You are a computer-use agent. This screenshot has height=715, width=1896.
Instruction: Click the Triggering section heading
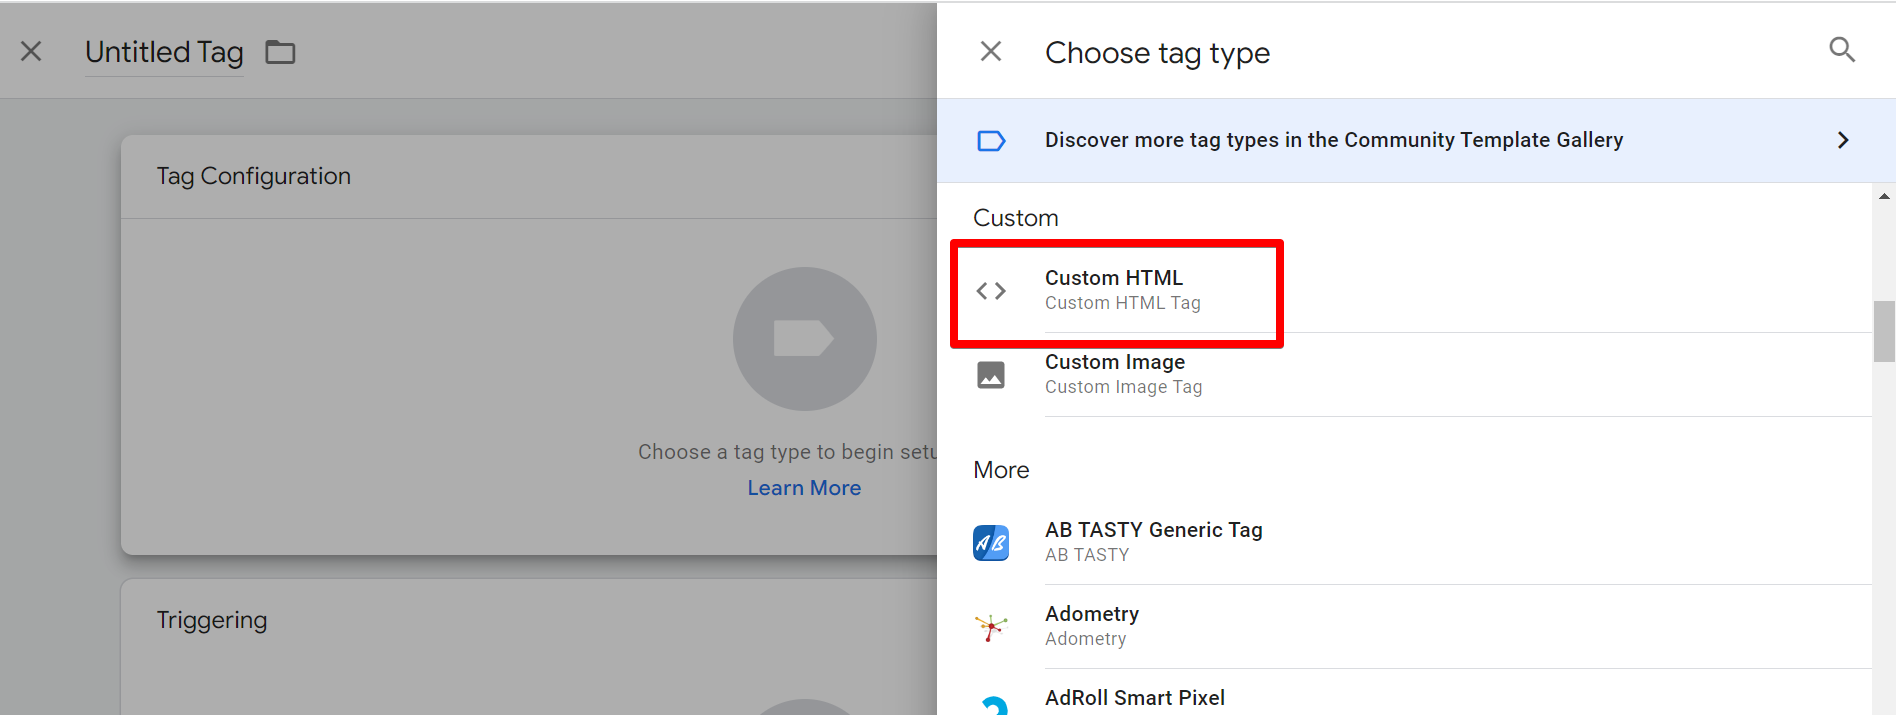point(212,620)
